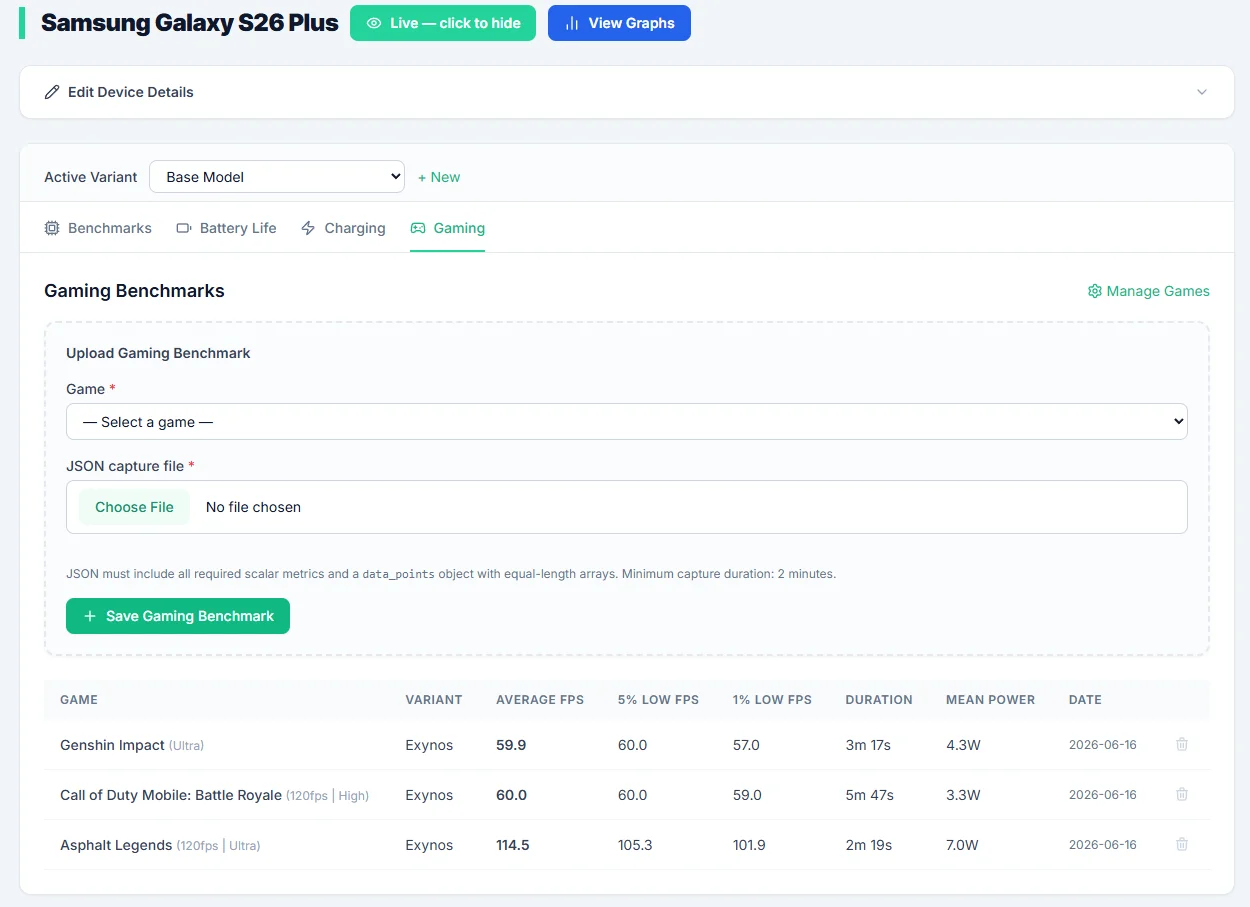1250x907 pixels.
Task: Click the Variant column header
Action: pos(434,700)
